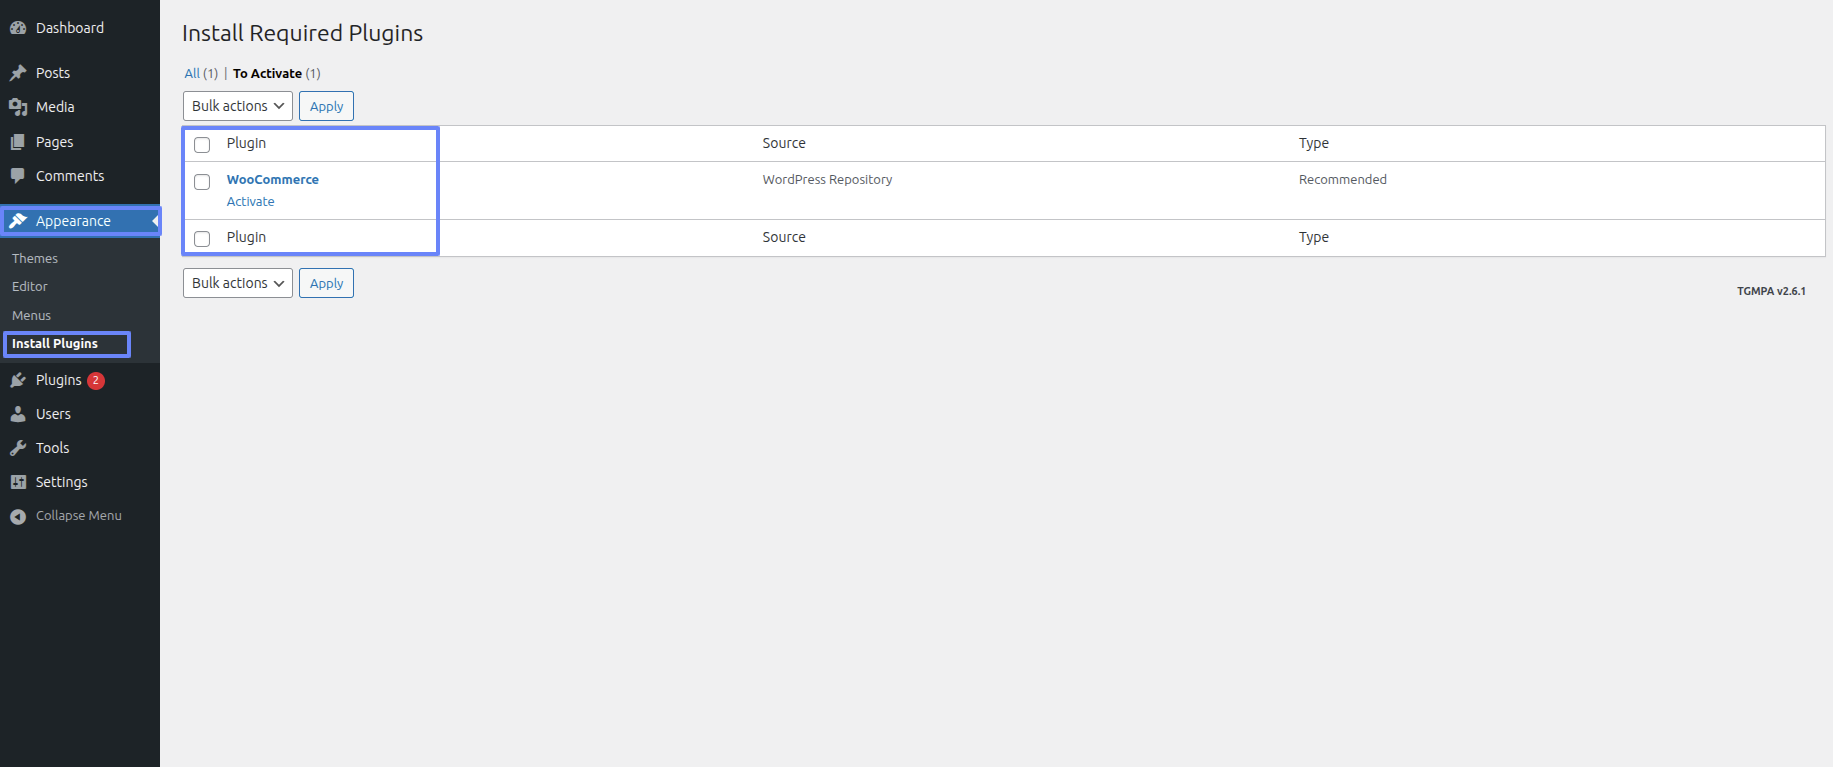
Task: Click the Install Required Plugins heading
Action: 302,33
